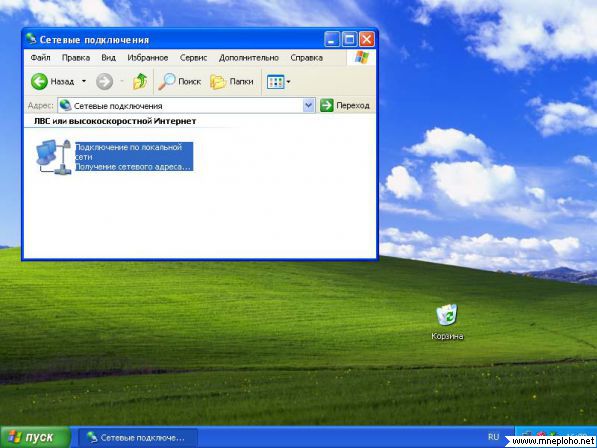Open Поиск search tool

tap(179, 81)
